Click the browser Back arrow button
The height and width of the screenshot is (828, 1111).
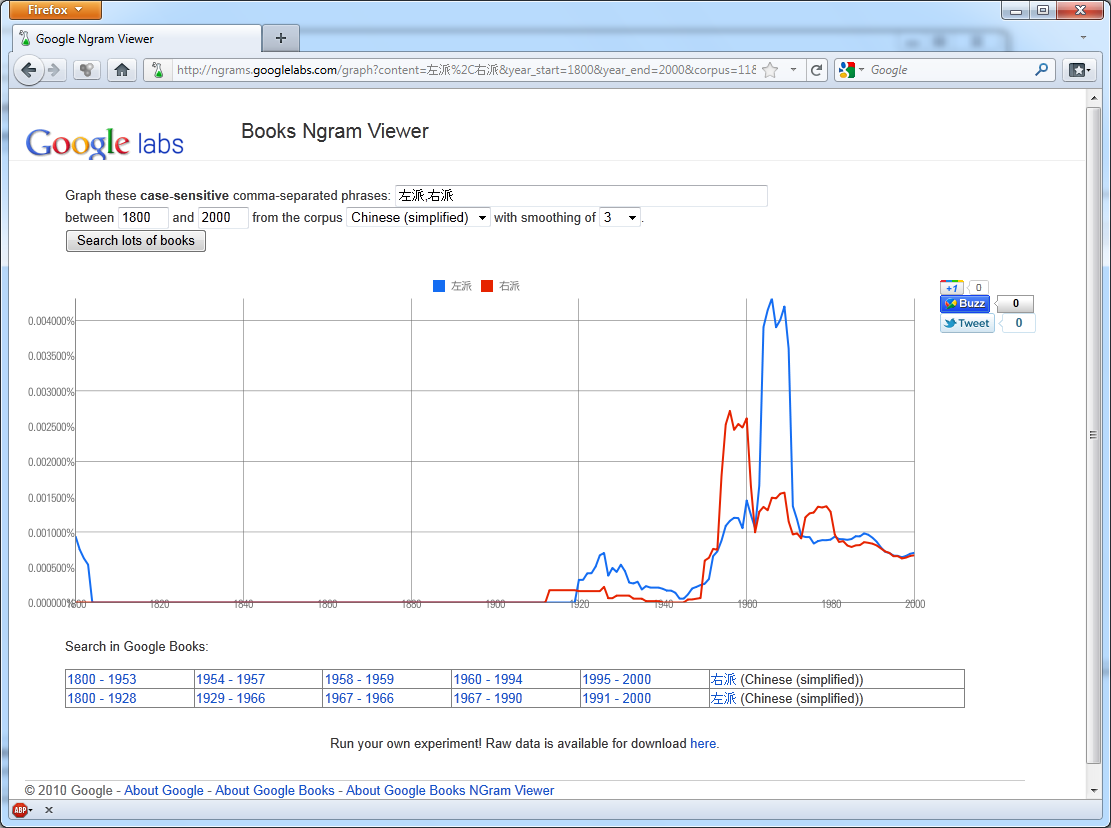(28, 70)
